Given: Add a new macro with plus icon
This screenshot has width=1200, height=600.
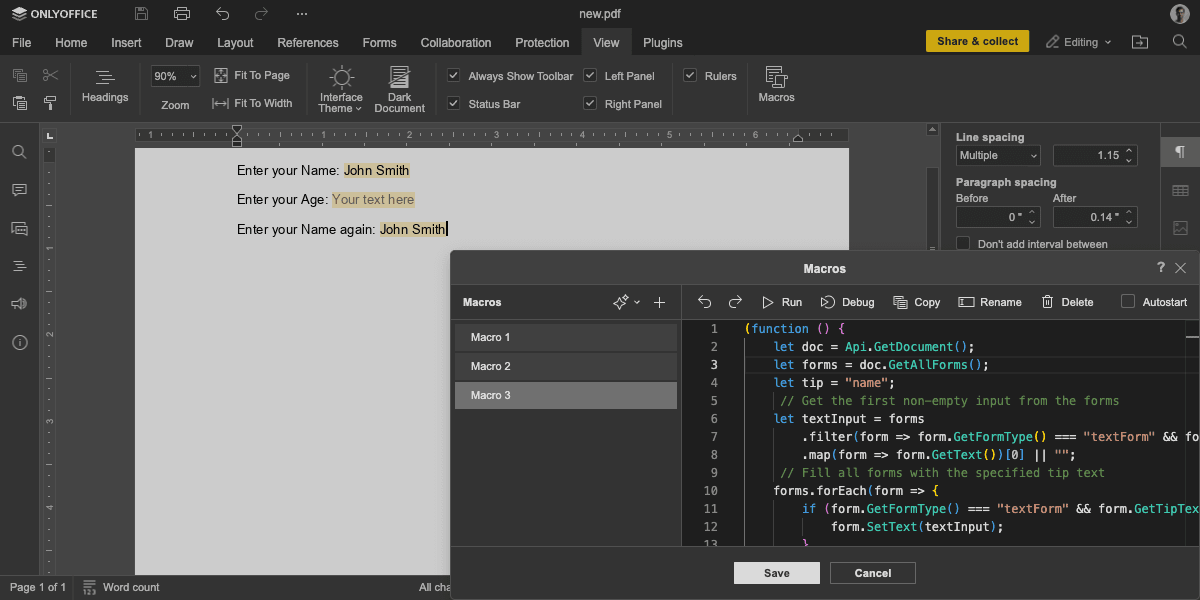Looking at the screenshot, I should [660, 302].
